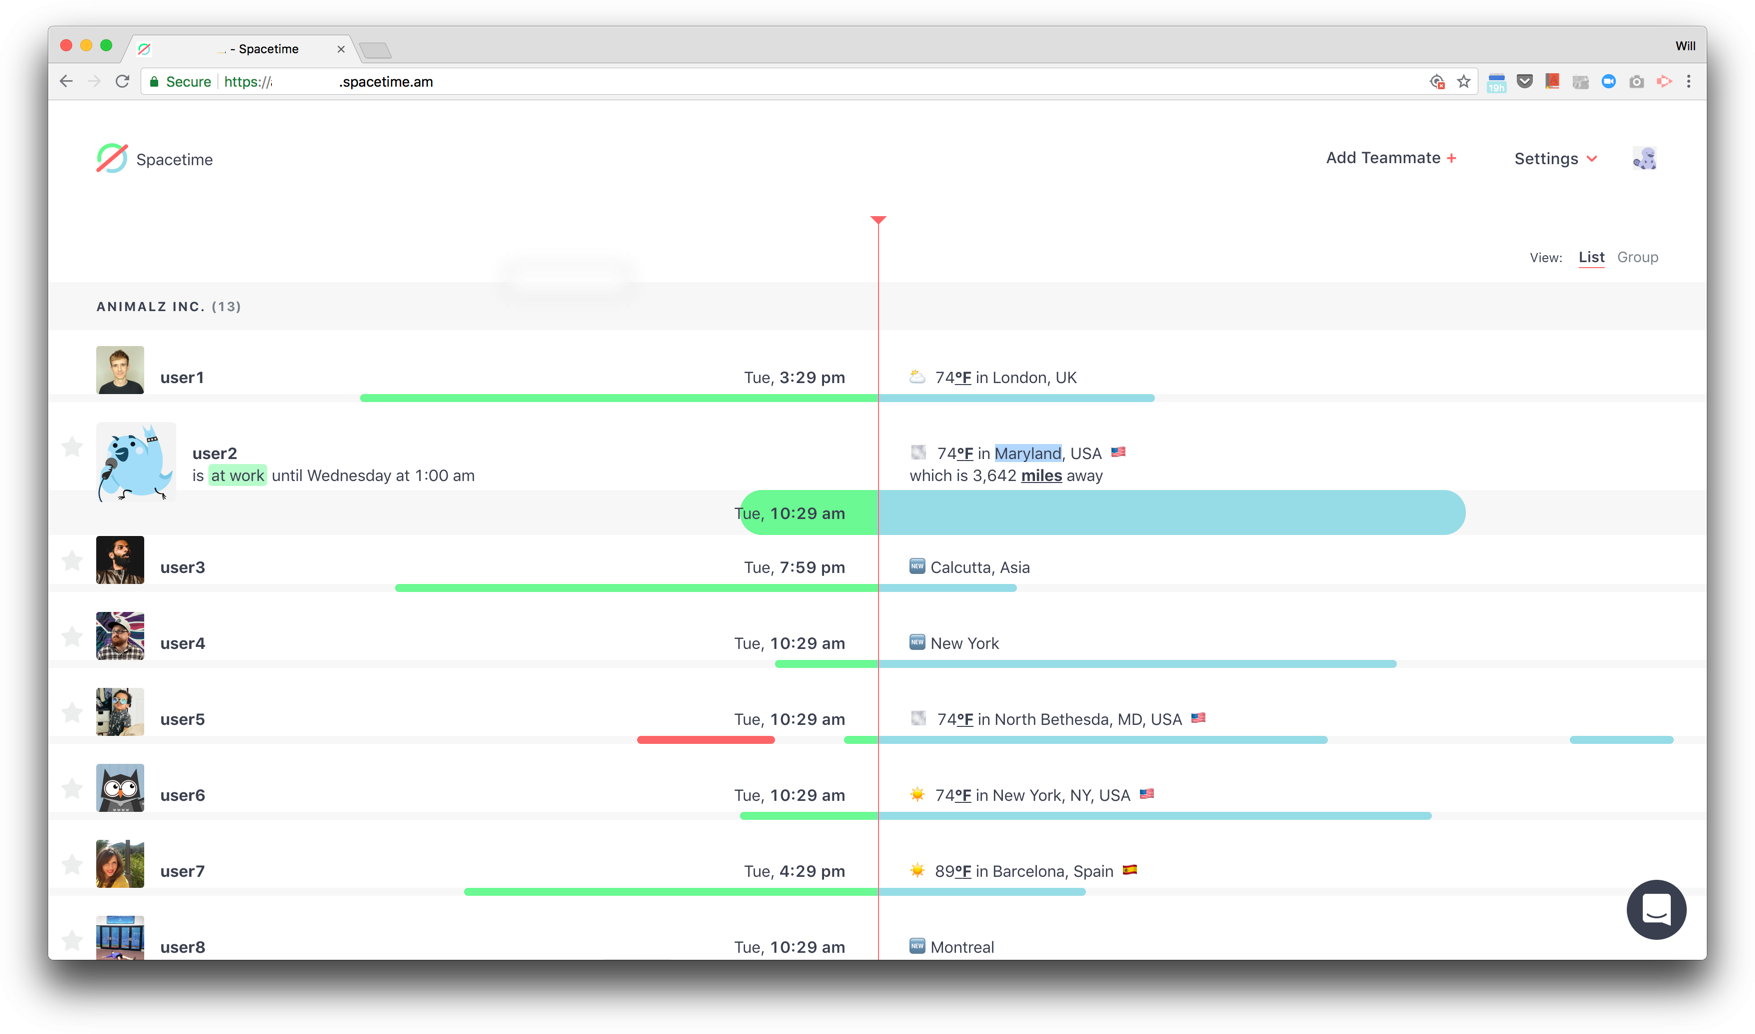Click North Bethesda, MD, USA location
The width and height of the screenshot is (1755, 1034).
click(1088, 719)
